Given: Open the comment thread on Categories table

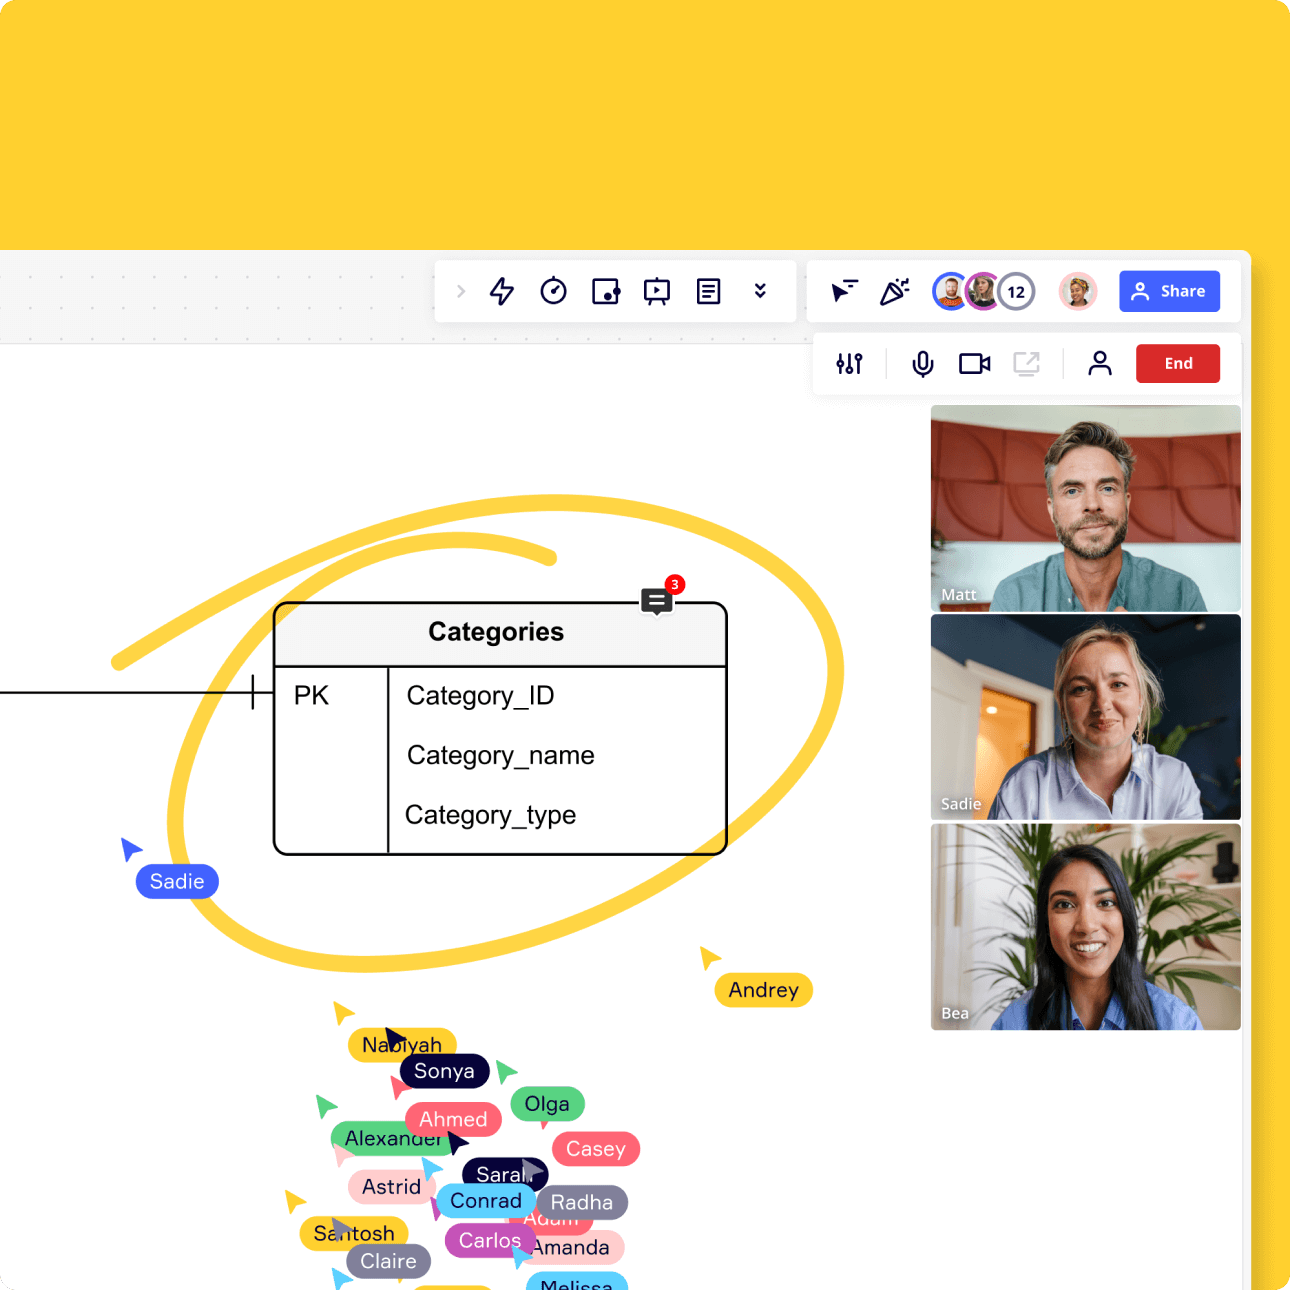Looking at the screenshot, I should click(x=656, y=601).
